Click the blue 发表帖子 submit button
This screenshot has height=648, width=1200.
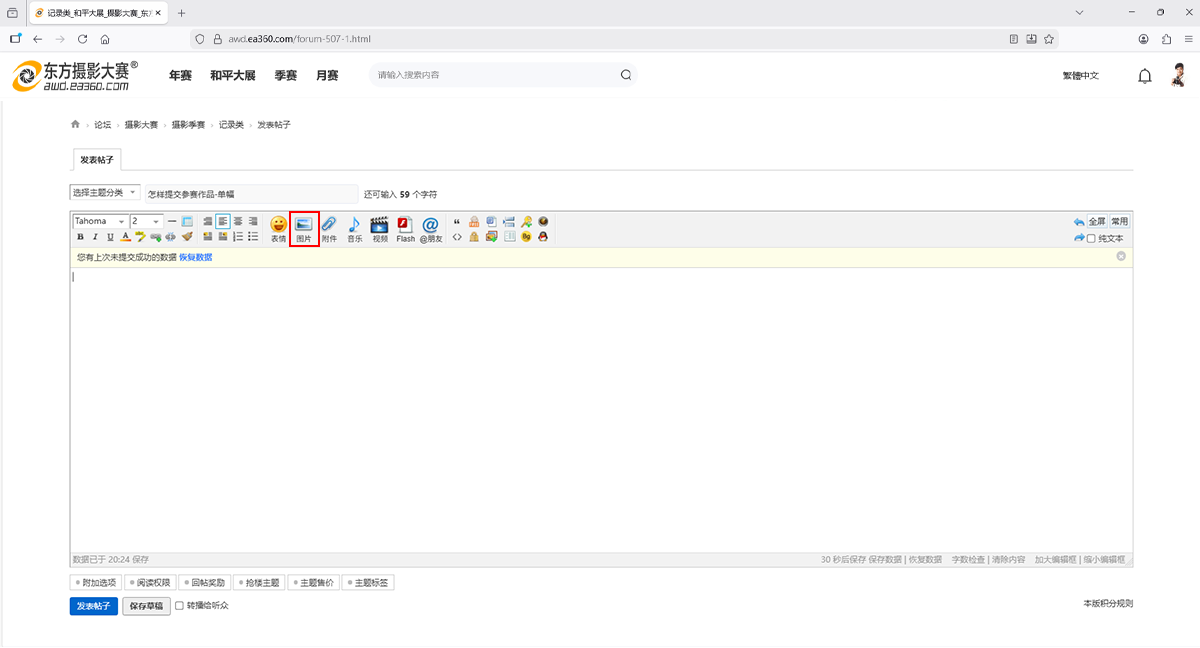click(x=94, y=606)
